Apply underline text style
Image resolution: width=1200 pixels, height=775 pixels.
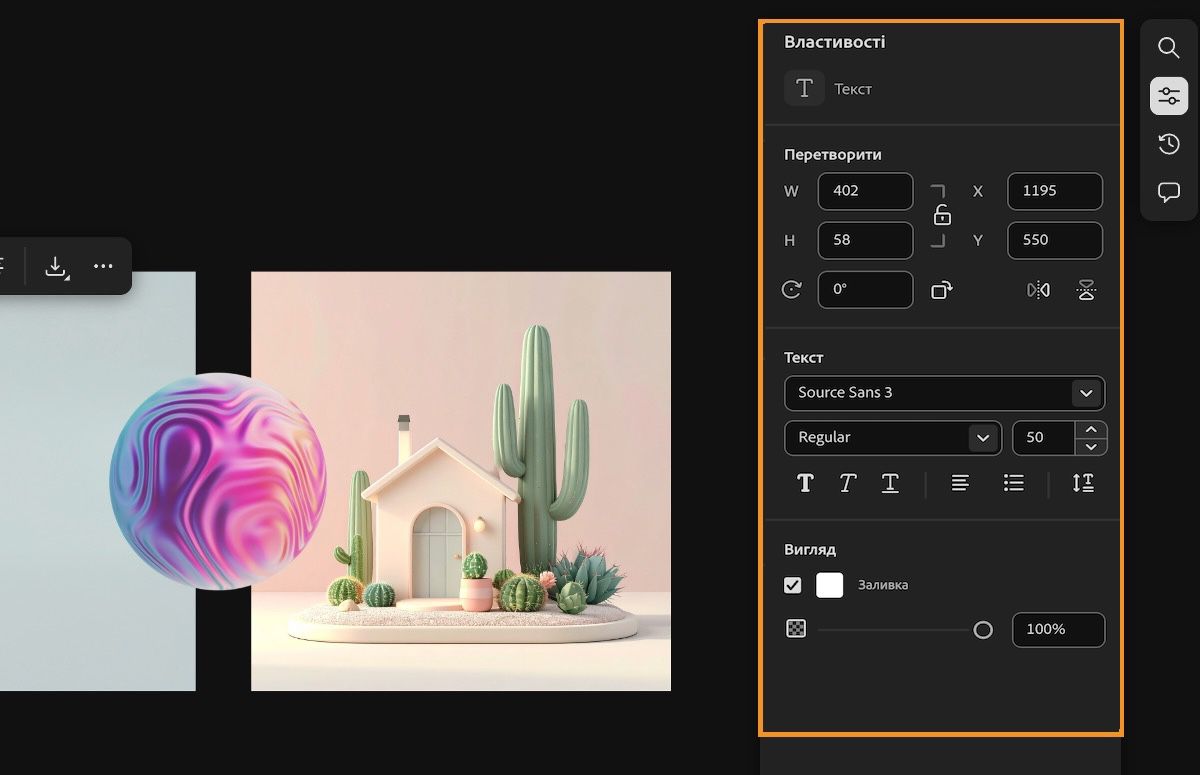click(x=890, y=483)
